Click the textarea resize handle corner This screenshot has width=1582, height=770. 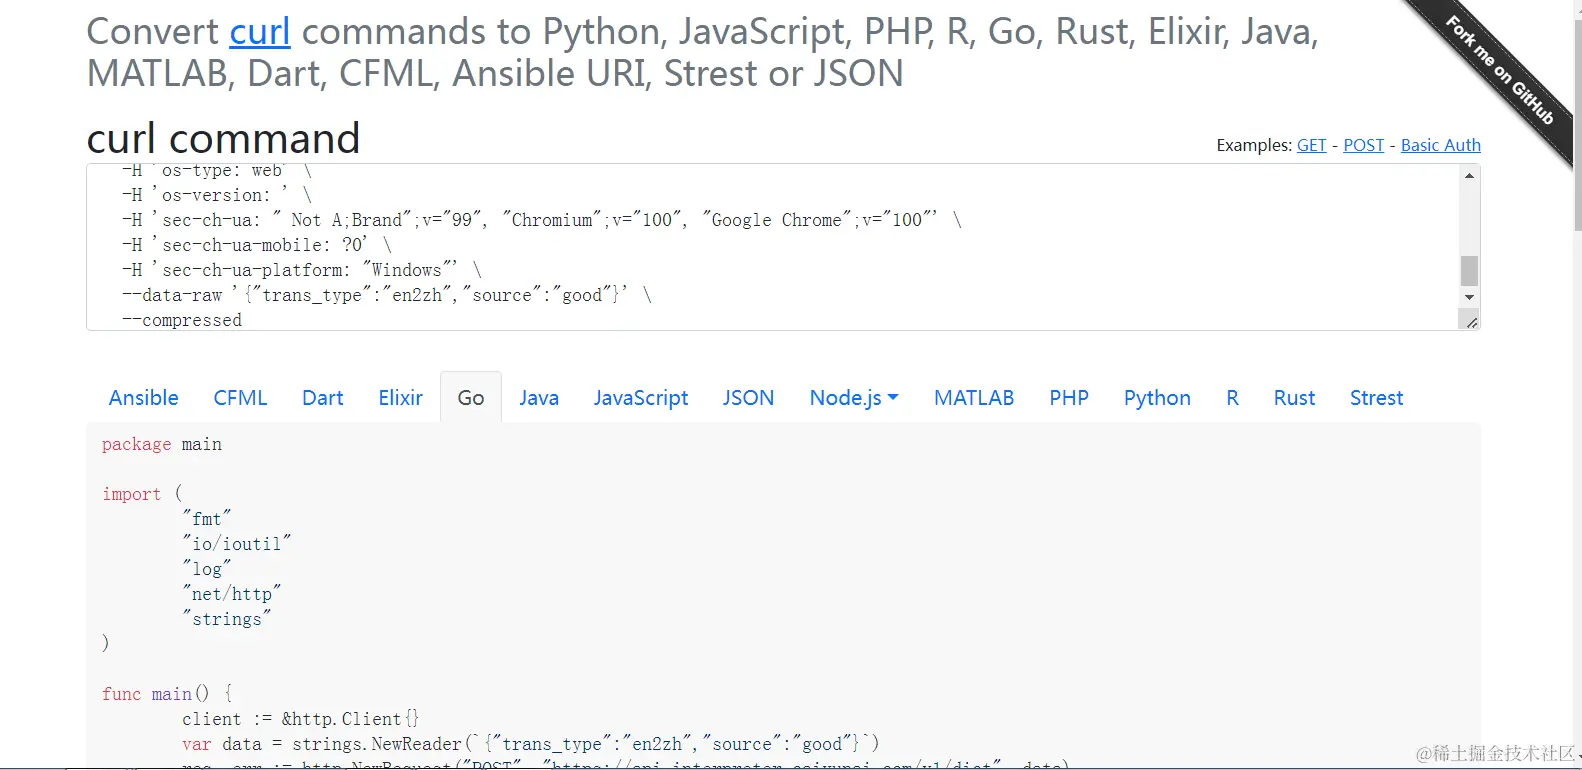(x=1471, y=321)
